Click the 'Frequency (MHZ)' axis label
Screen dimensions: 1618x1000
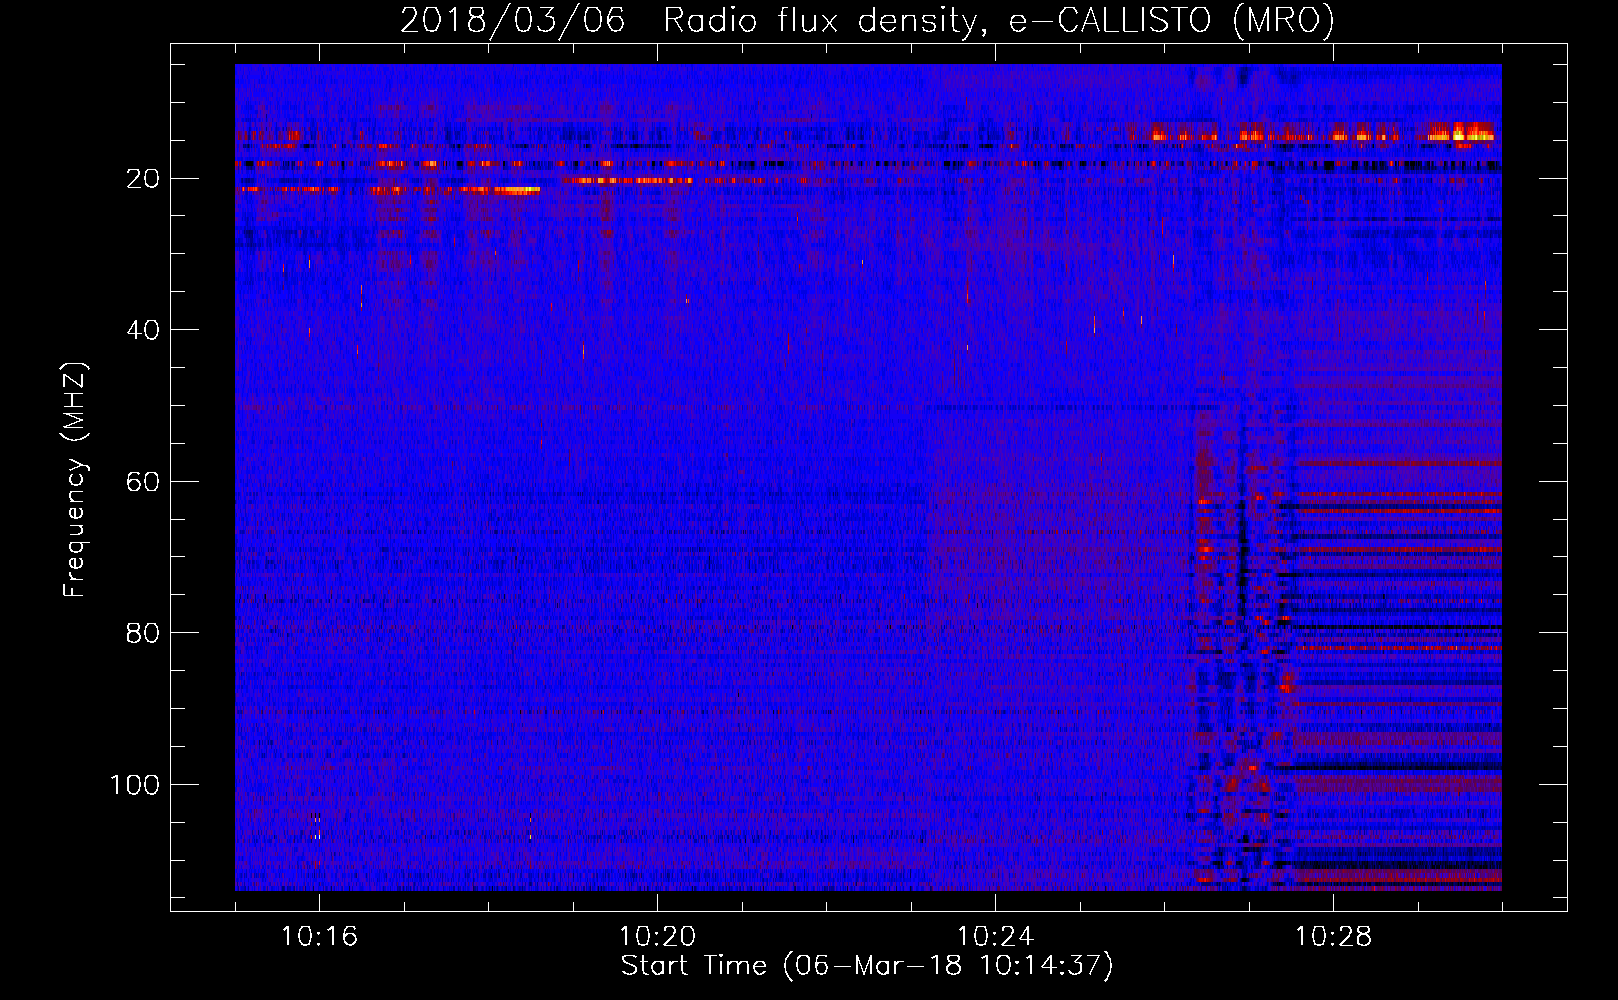click(75, 479)
